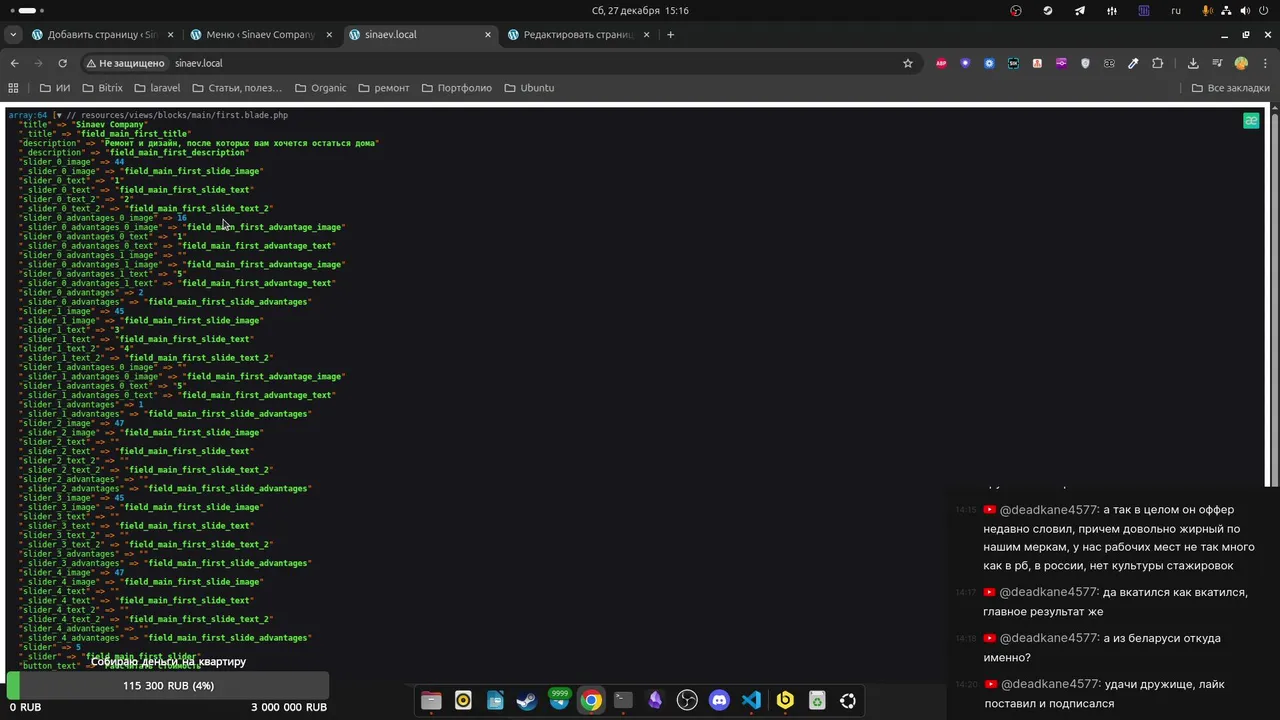
Task: Show applications via the Ubuntu logo
Action: click(x=848, y=700)
